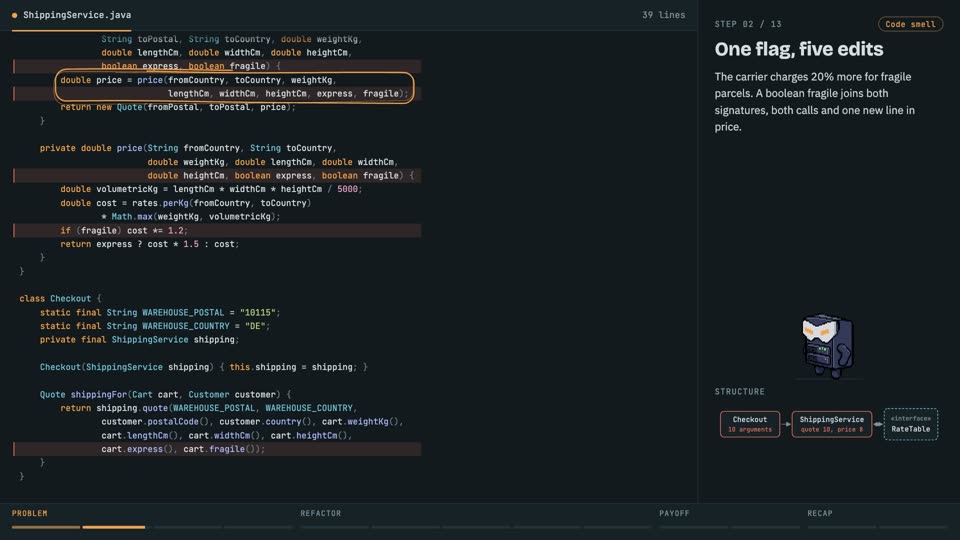960x540 pixels.
Task: Jump to the RECAP section label
Action: pyautogui.click(x=820, y=513)
